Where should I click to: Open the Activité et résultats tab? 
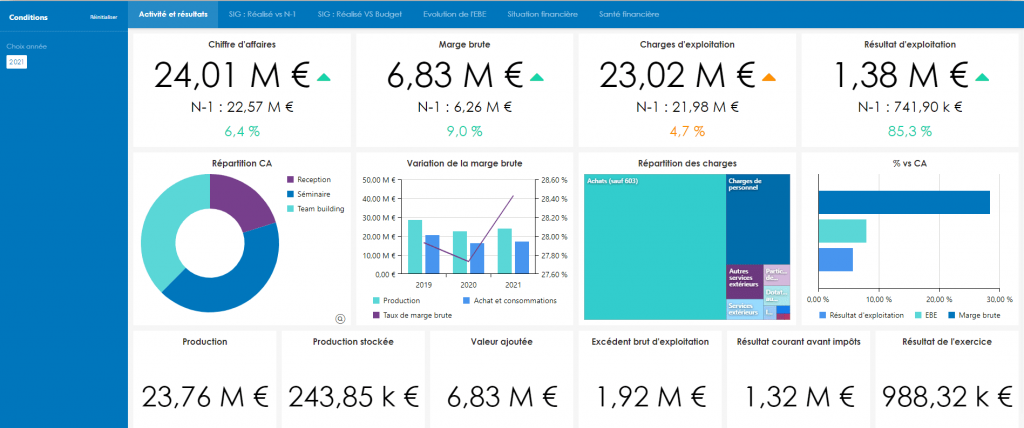tap(173, 14)
